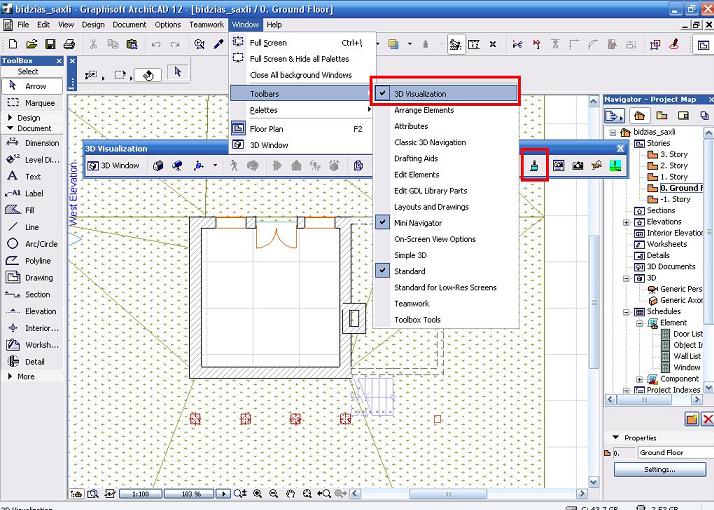Select the Drawing tool

click(x=32, y=277)
